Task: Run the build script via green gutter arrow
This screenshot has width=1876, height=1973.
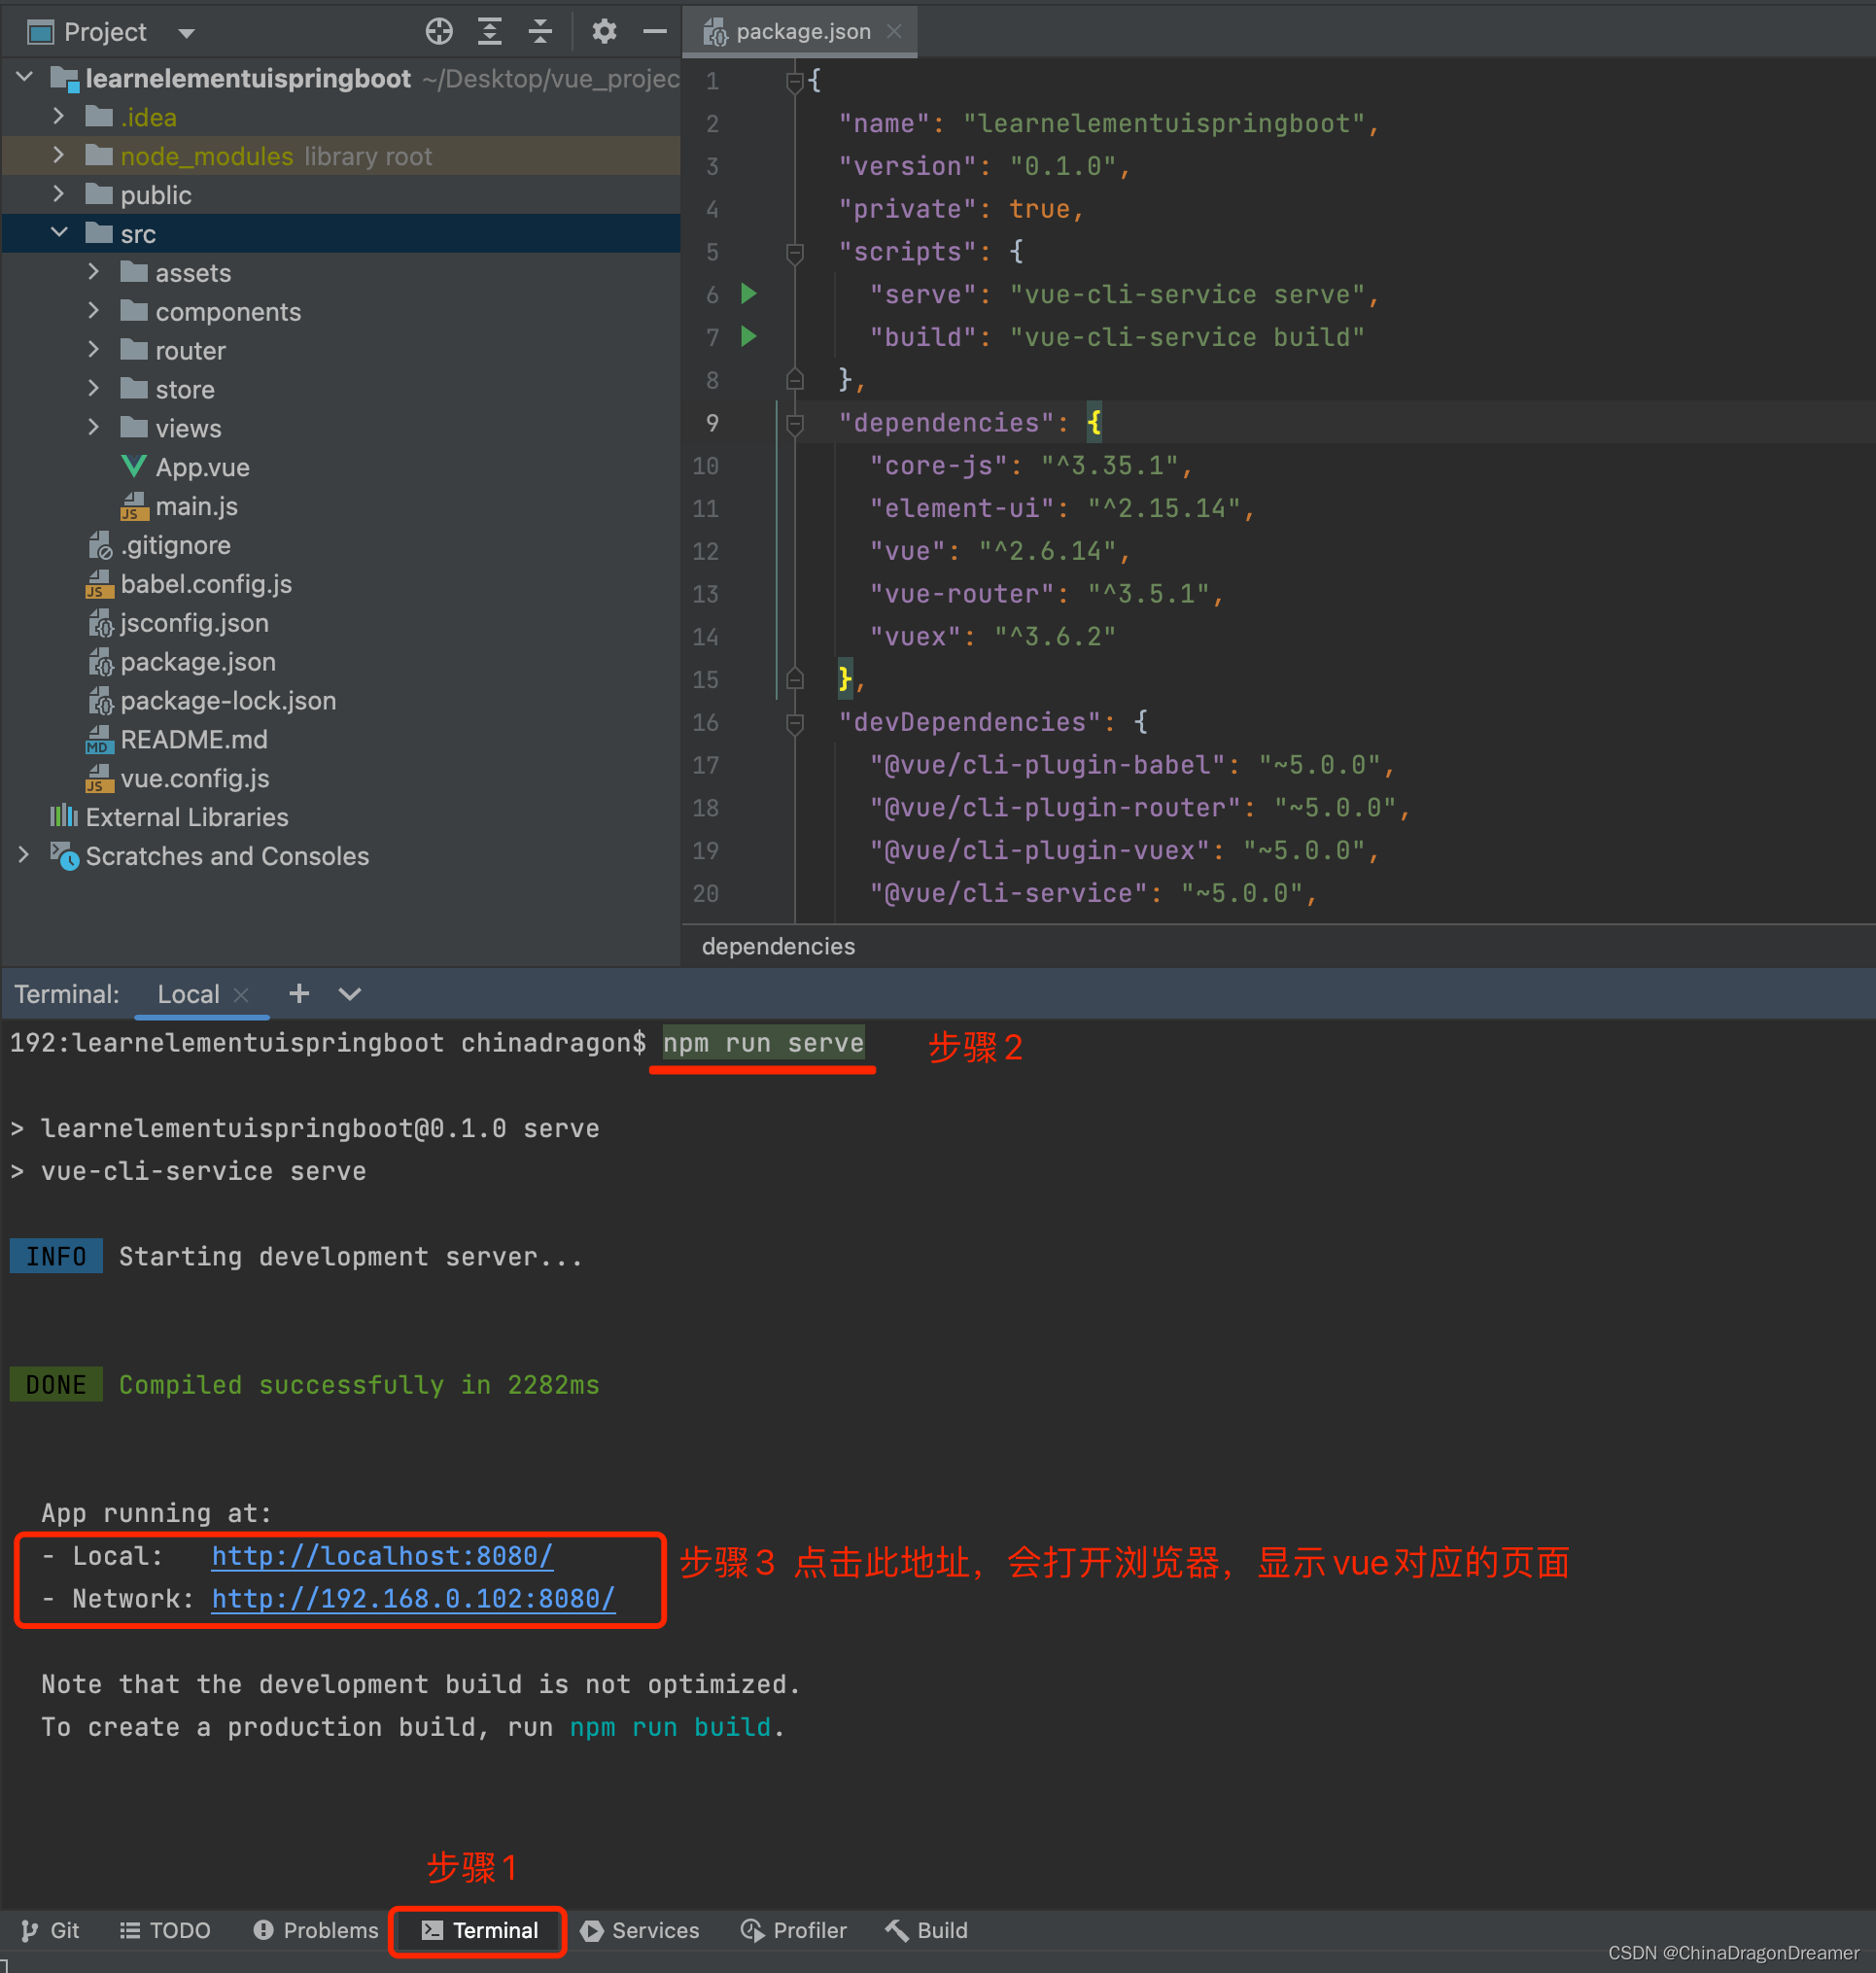Action: tap(748, 337)
